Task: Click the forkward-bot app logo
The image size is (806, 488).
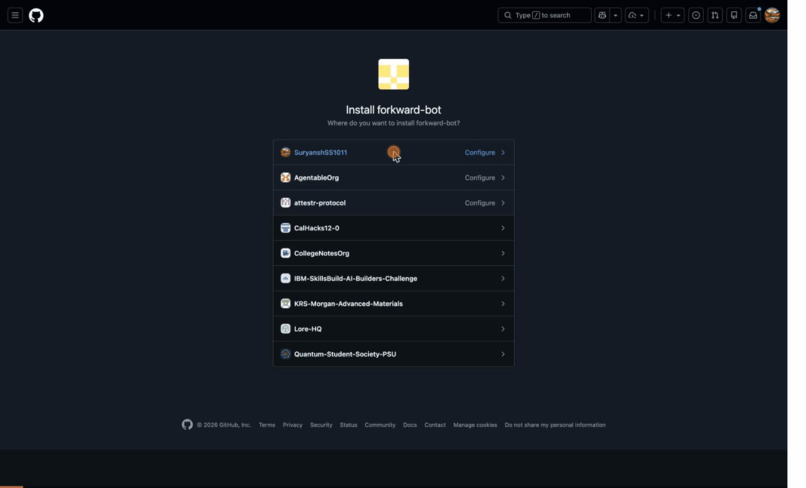Action: pos(394,74)
